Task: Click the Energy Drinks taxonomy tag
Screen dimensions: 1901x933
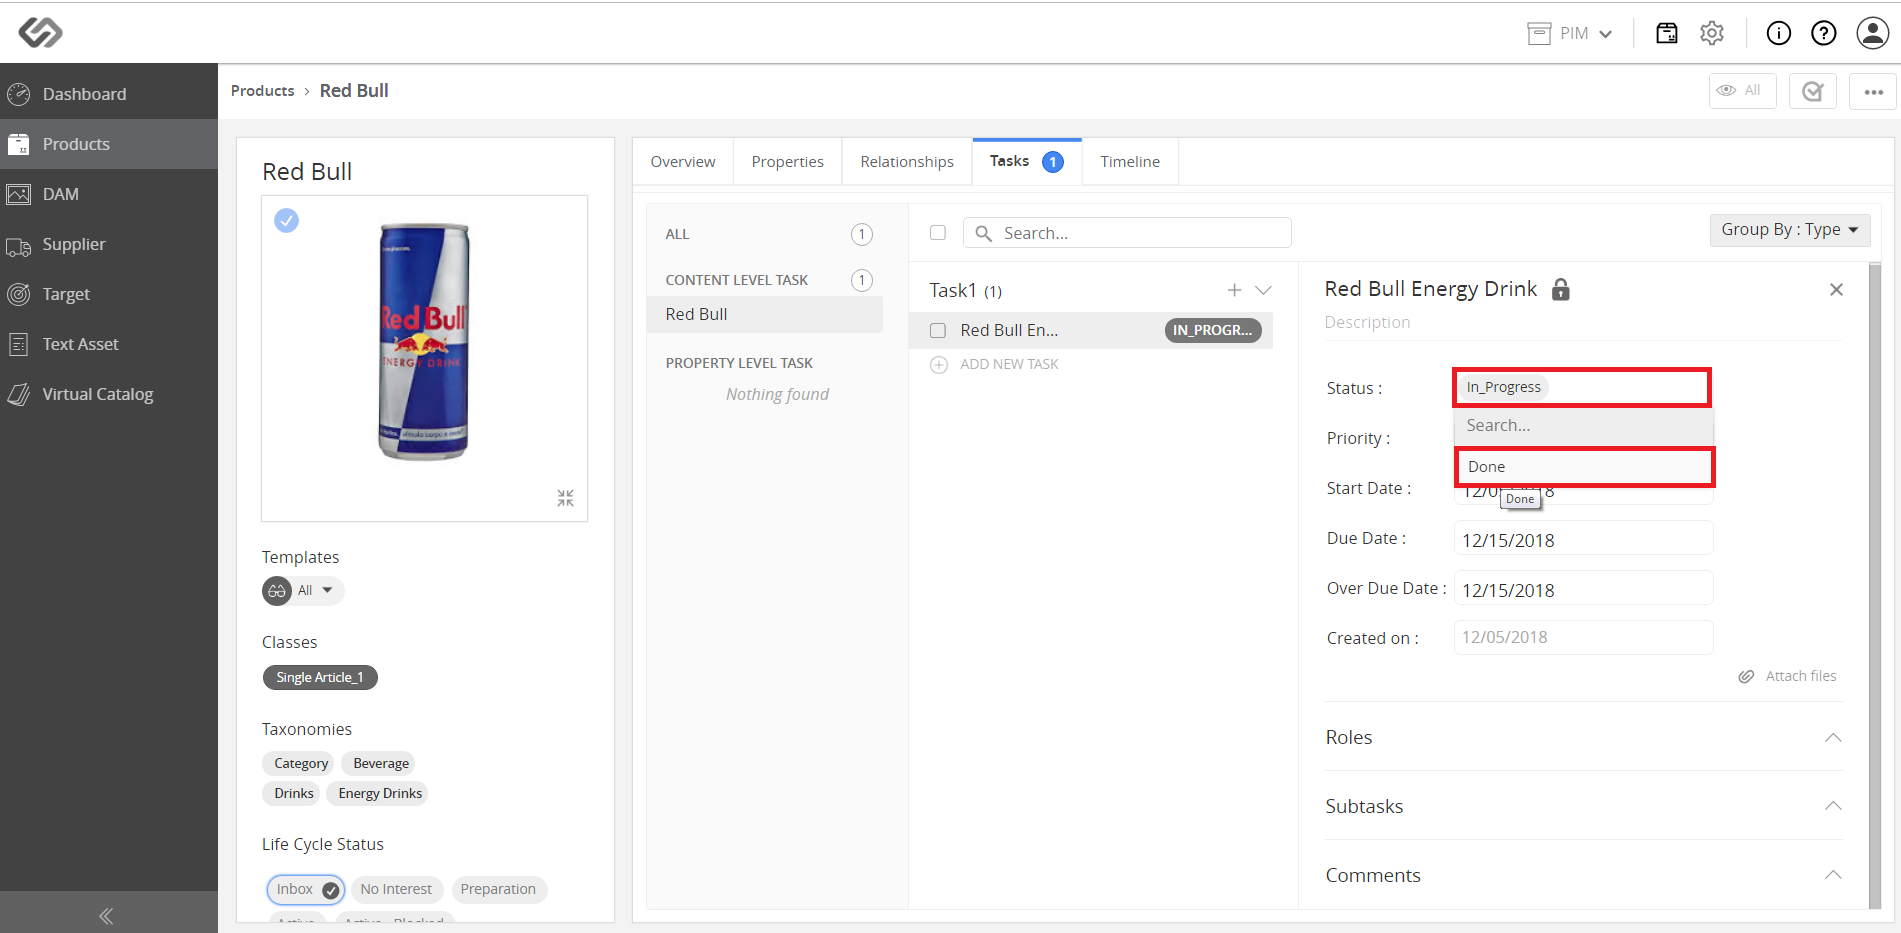Action: tap(380, 793)
